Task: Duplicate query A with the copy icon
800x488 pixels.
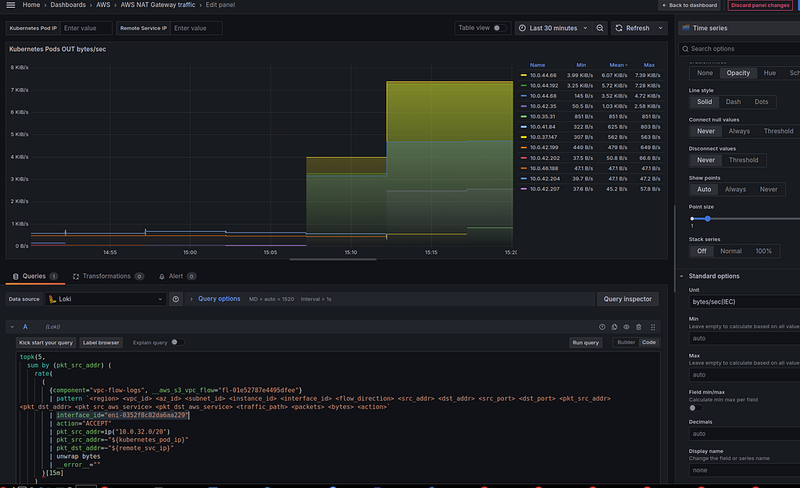Action: pyautogui.click(x=614, y=327)
